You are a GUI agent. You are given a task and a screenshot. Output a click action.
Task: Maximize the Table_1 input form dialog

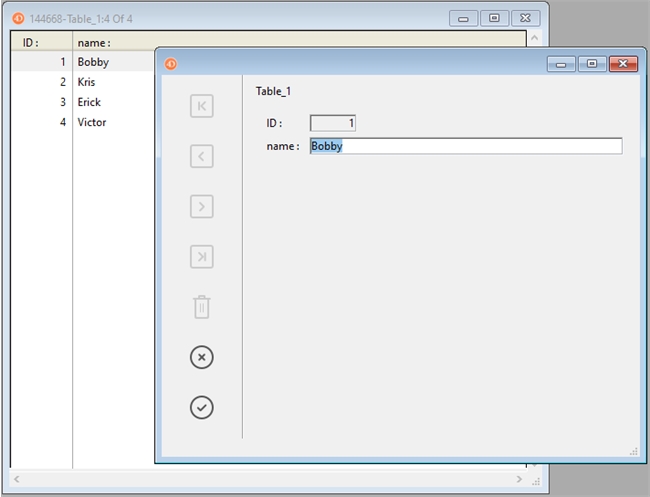[592, 64]
